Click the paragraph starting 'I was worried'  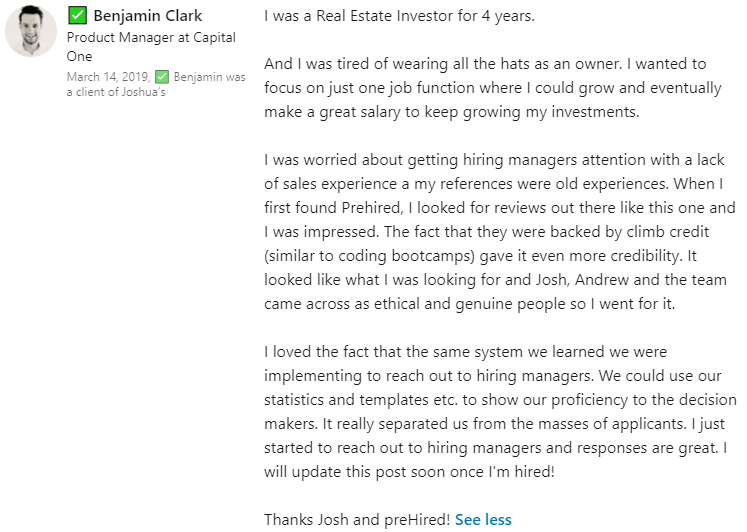(x=500, y=231)
